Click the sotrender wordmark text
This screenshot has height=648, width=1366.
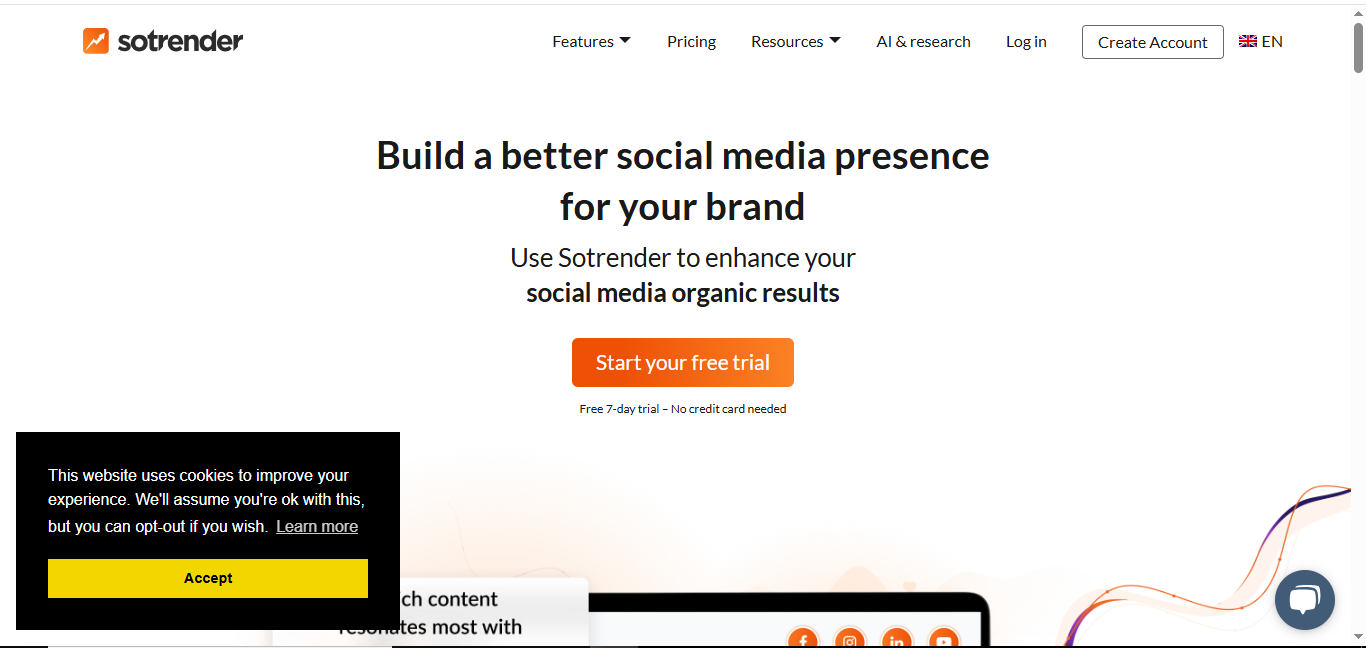tap(180, 41)
